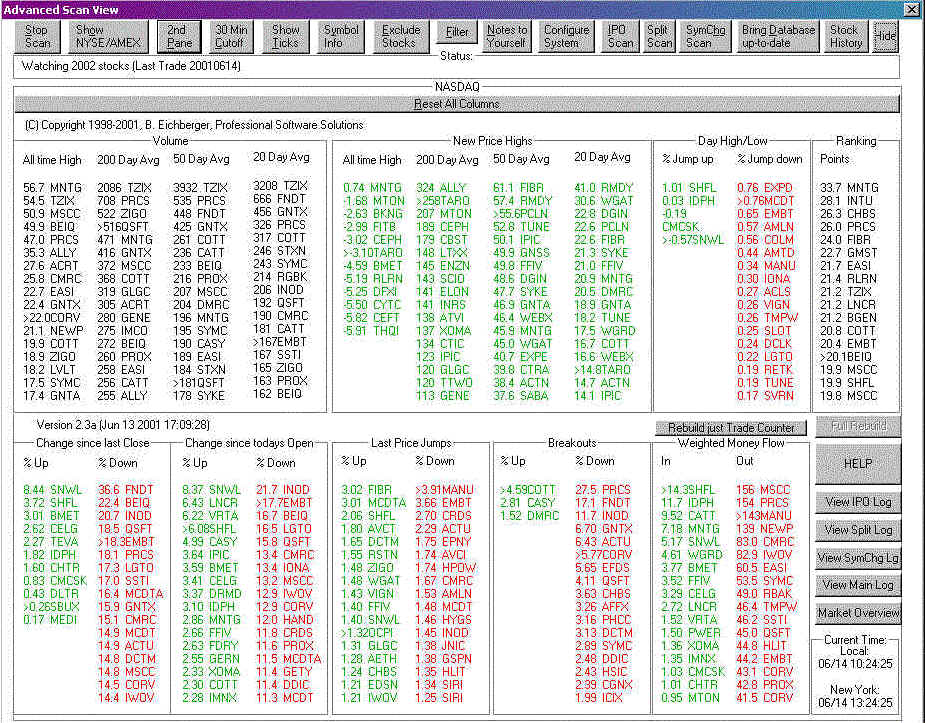Click the Stop Scan button
The image size is (925, 723).
[x=37, y=37]
